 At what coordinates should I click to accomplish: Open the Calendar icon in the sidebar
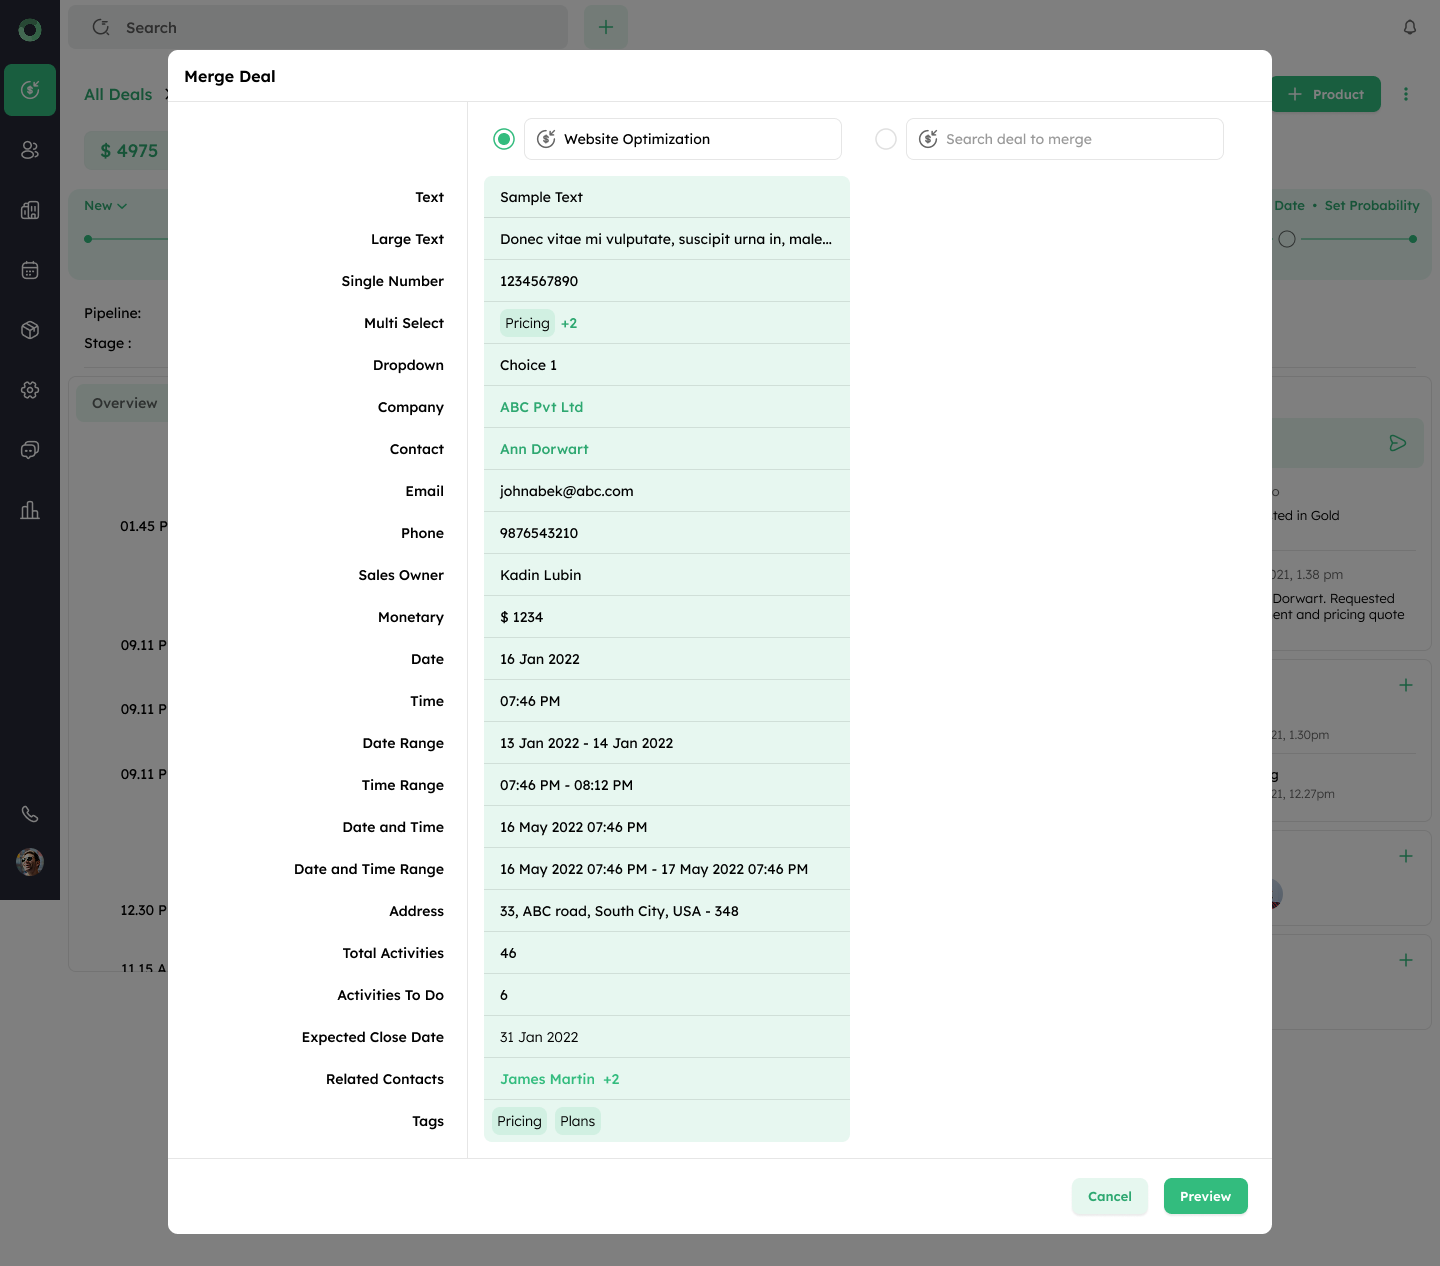30,270
